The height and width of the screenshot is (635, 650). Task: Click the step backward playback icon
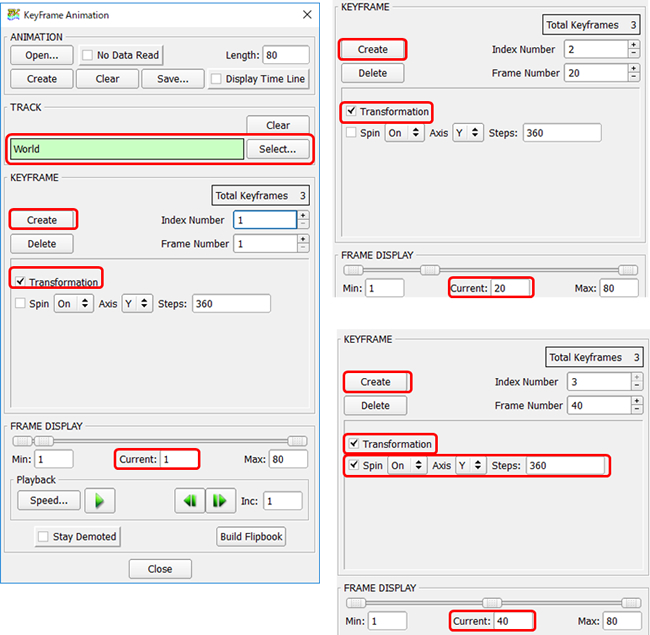coord(189,501)
